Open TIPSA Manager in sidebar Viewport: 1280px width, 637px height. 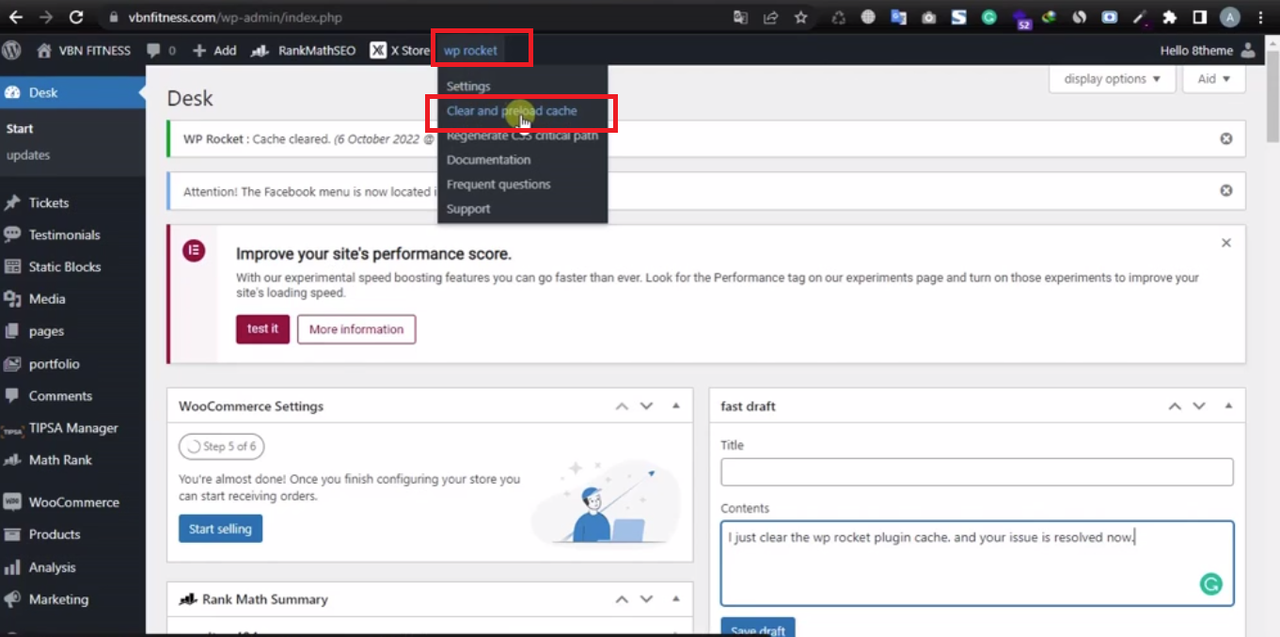click(x=73, y=428)
